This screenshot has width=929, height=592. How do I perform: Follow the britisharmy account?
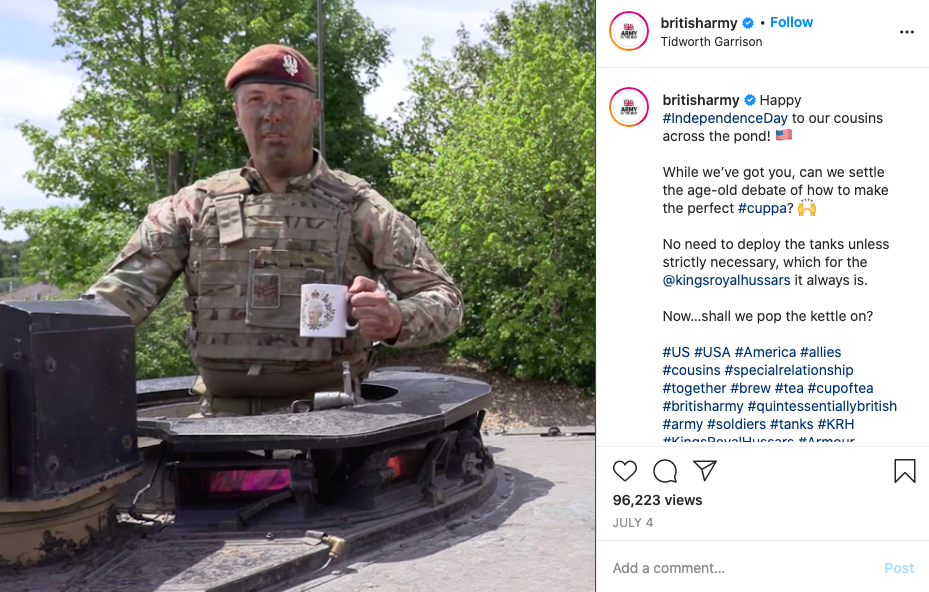[x=791, y=23]
